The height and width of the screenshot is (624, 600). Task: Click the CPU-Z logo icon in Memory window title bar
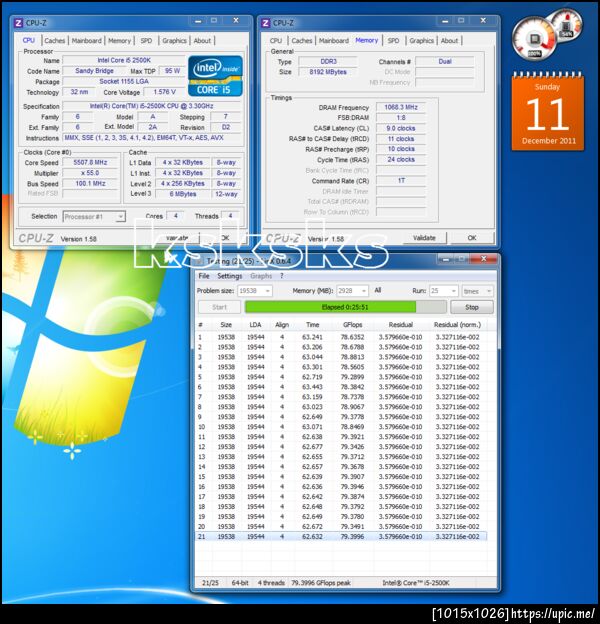click(266, 23)
